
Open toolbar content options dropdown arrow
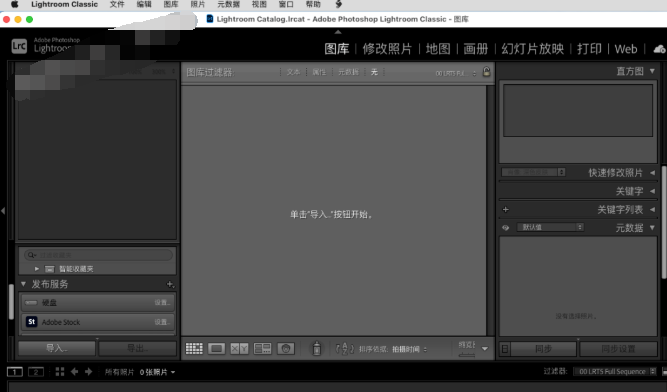[485, 349]
